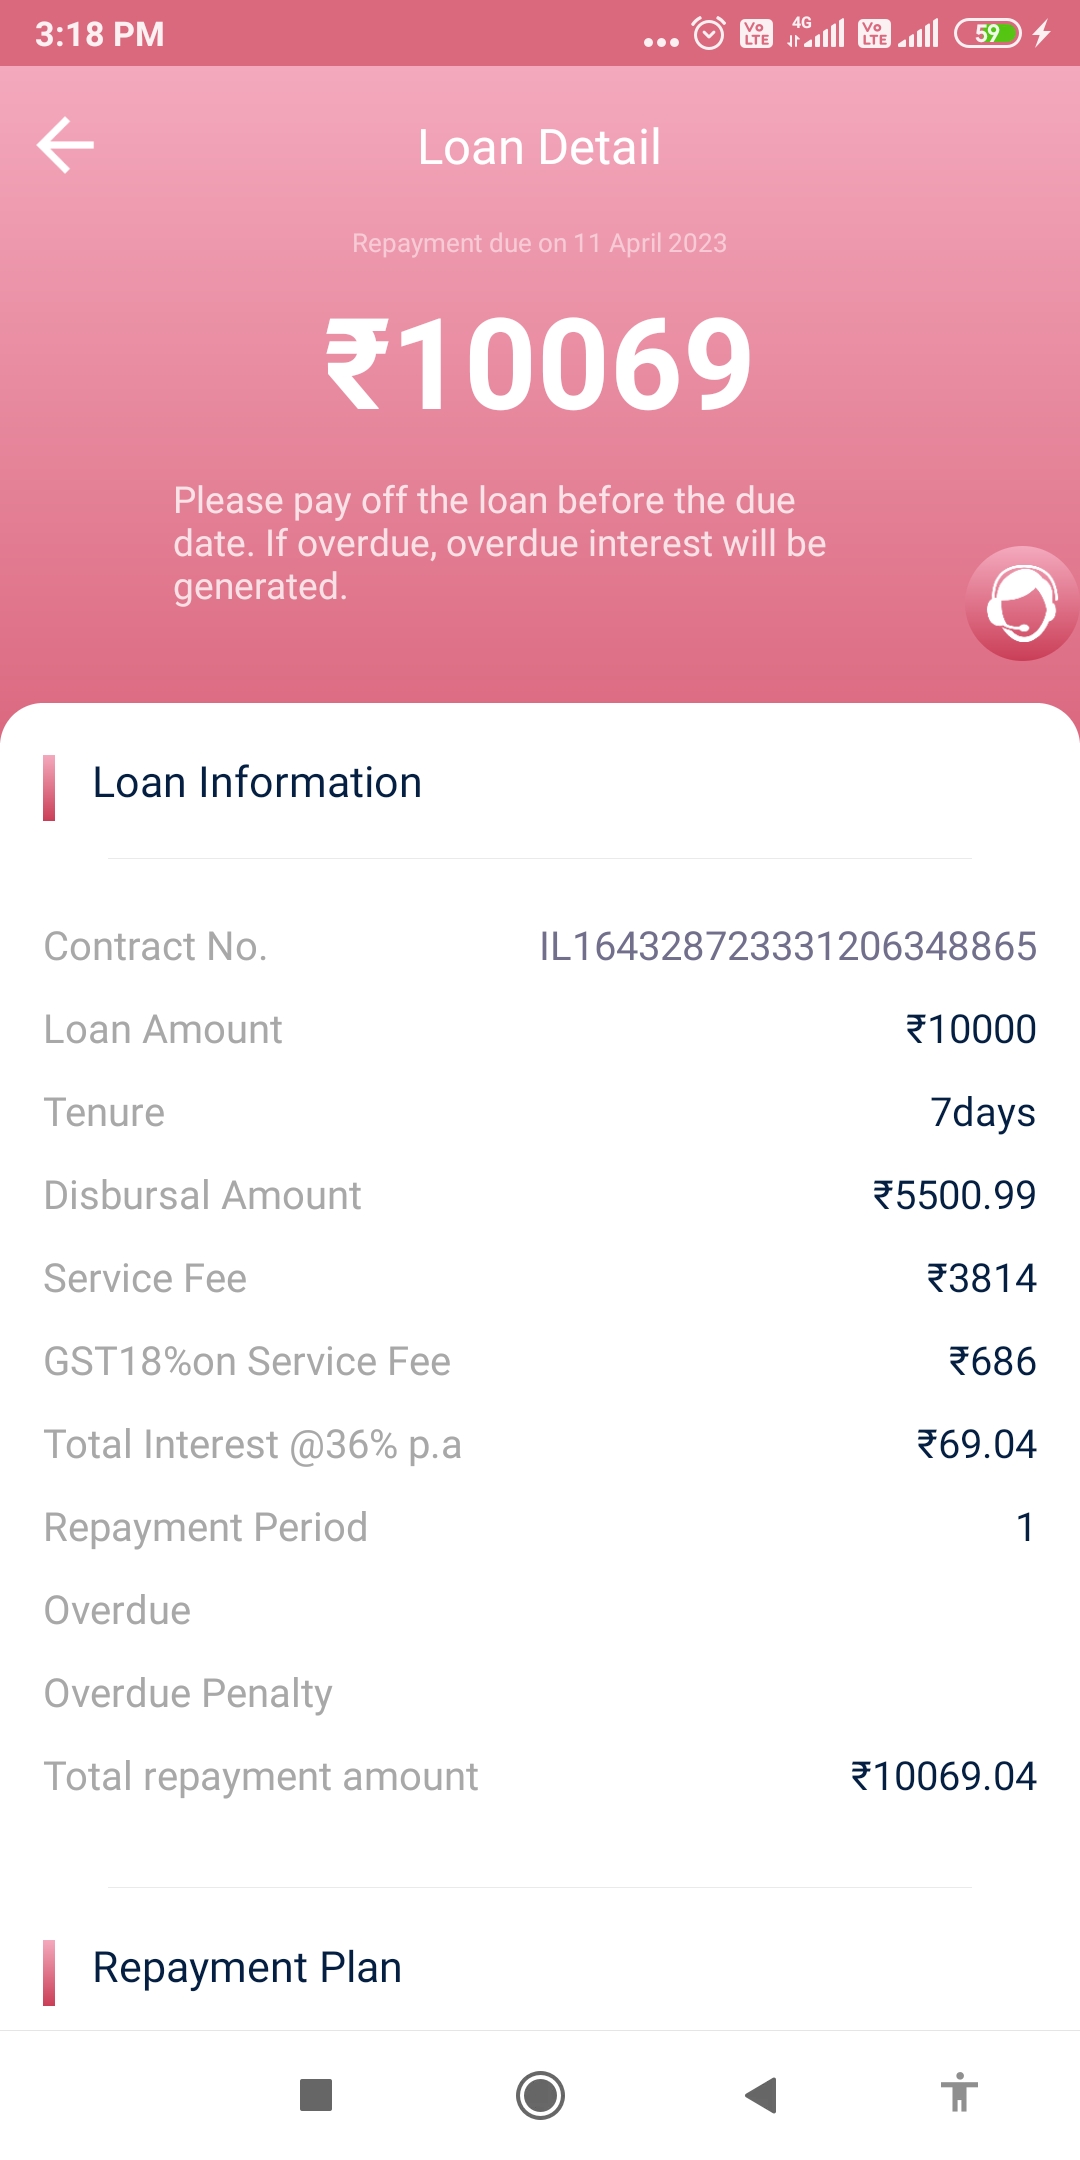Tap the Android back triangle button
Image resolution: width=1080 pixels, height=2160 pixels.
pos(761,2095)
